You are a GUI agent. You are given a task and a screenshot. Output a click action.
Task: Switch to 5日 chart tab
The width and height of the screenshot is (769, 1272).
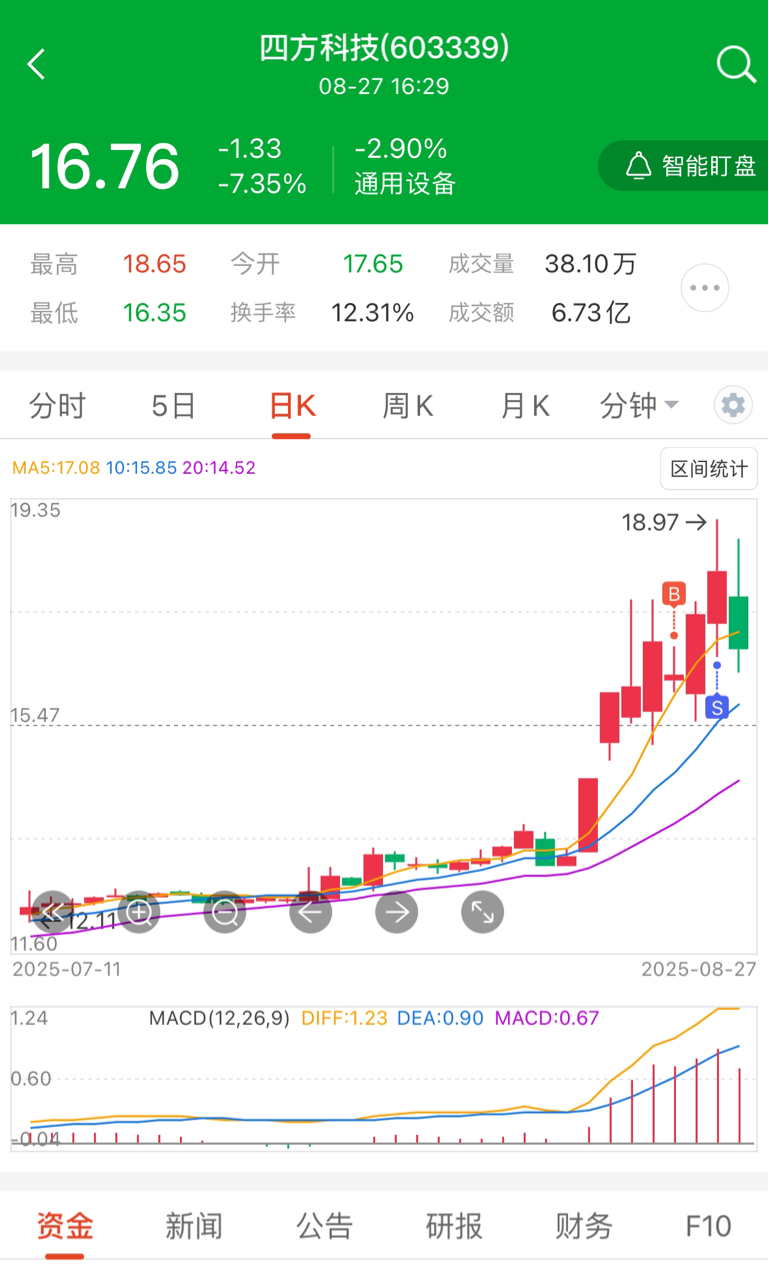click(173, 406)
